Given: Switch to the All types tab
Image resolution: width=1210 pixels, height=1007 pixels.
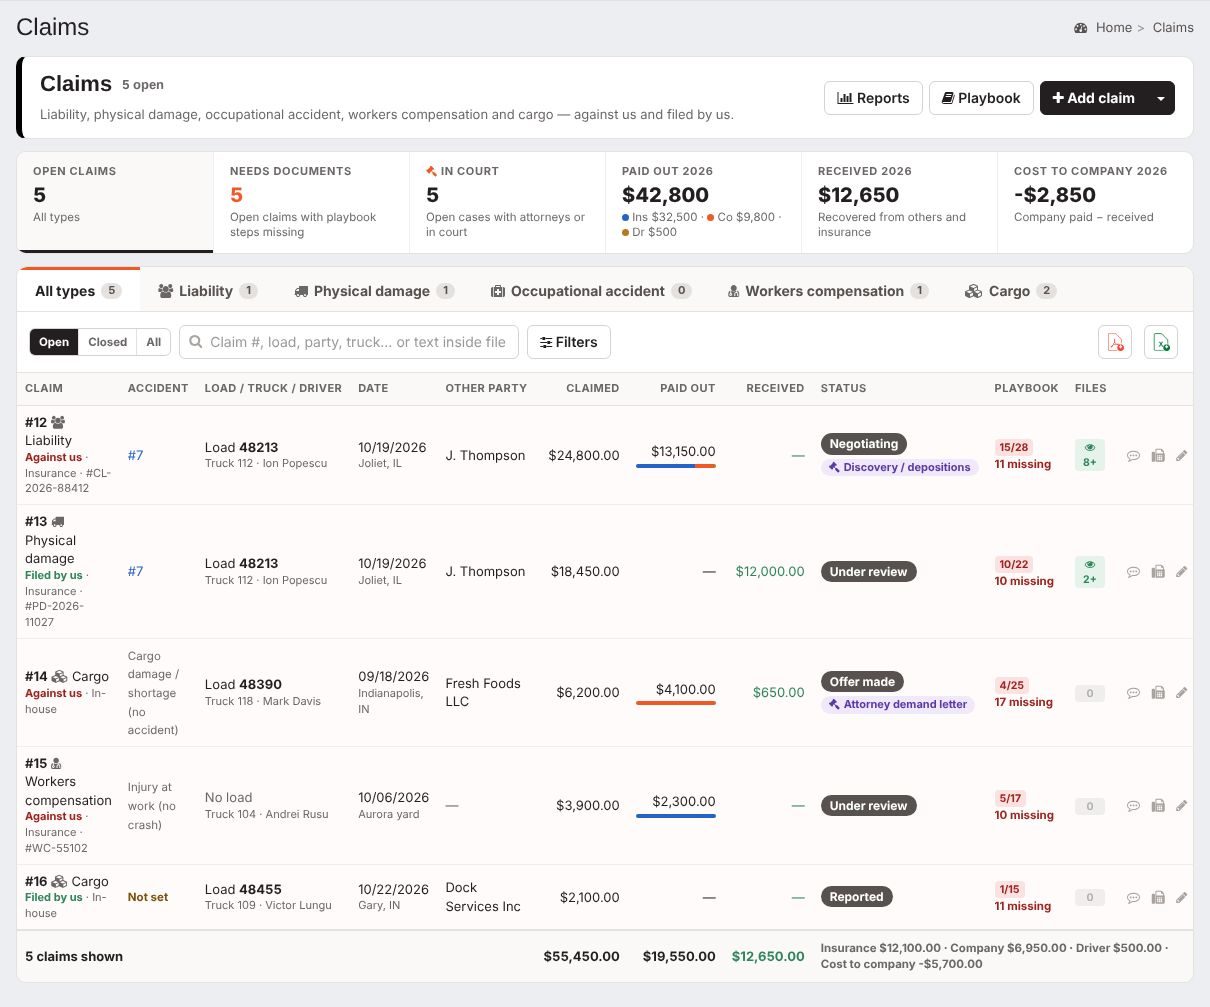Looking at the screenshot, I should click(78, 291).
